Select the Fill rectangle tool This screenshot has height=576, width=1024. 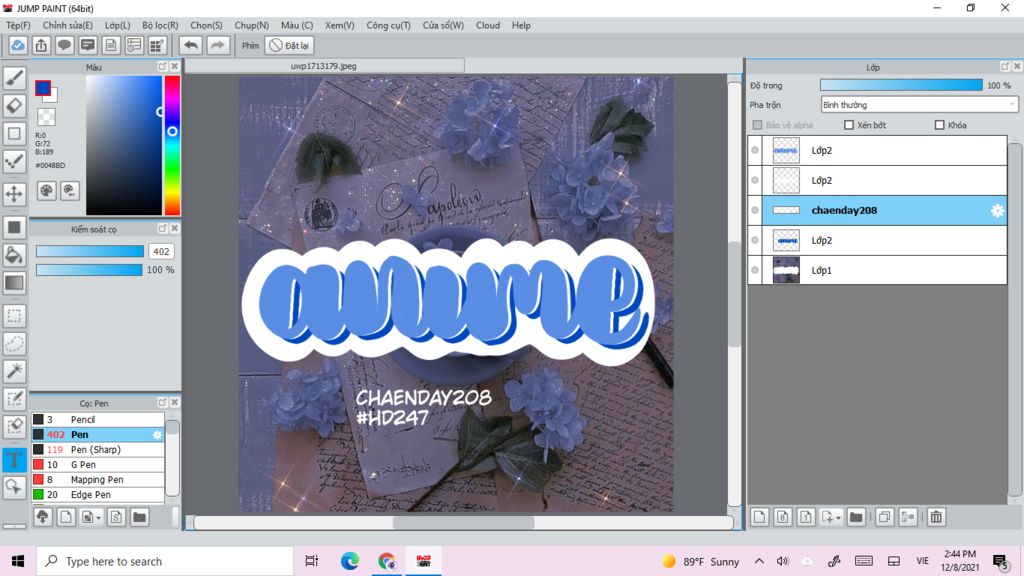coord(14,227)
